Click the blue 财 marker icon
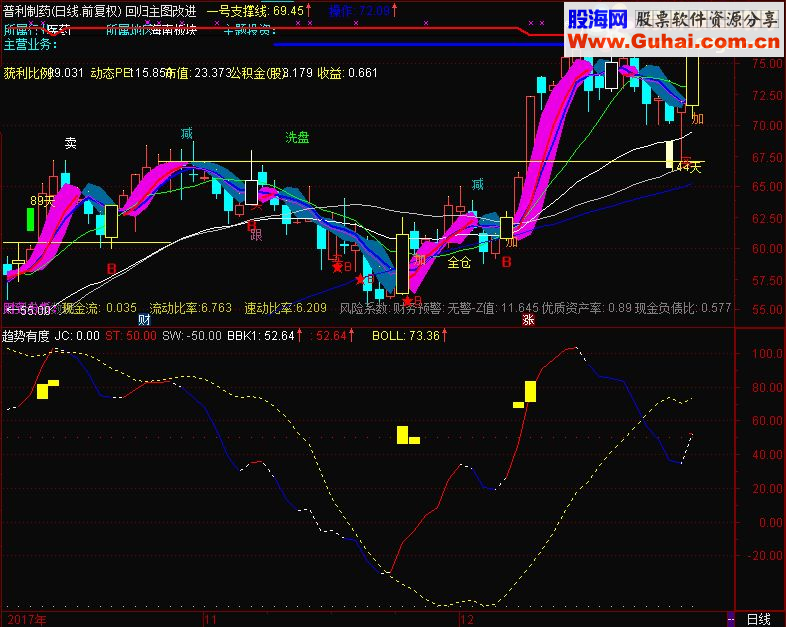Image resolution: width=786 pixels, height=627 pixels. (144, 320)
